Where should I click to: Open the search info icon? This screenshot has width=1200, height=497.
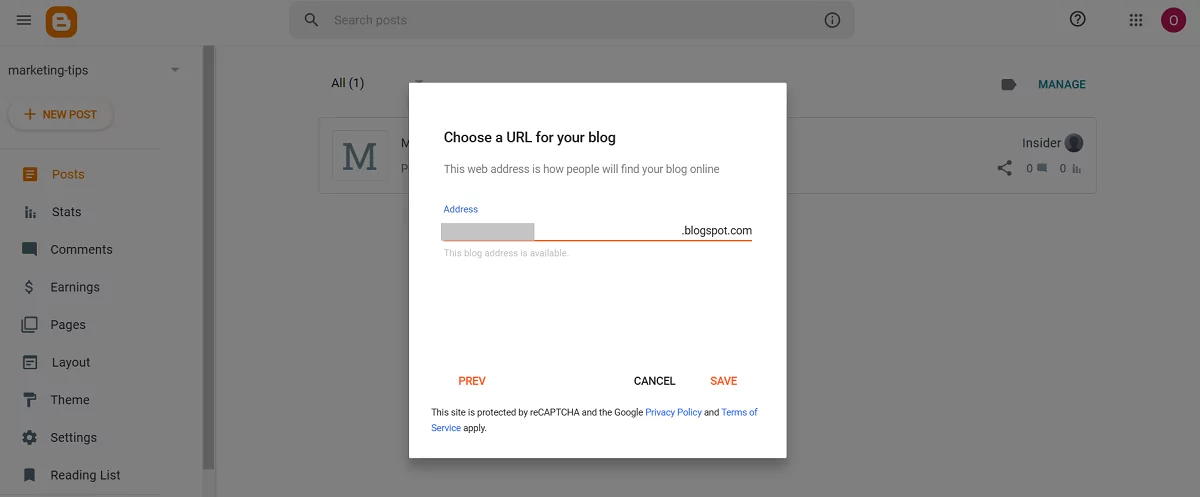pos(832,20)
